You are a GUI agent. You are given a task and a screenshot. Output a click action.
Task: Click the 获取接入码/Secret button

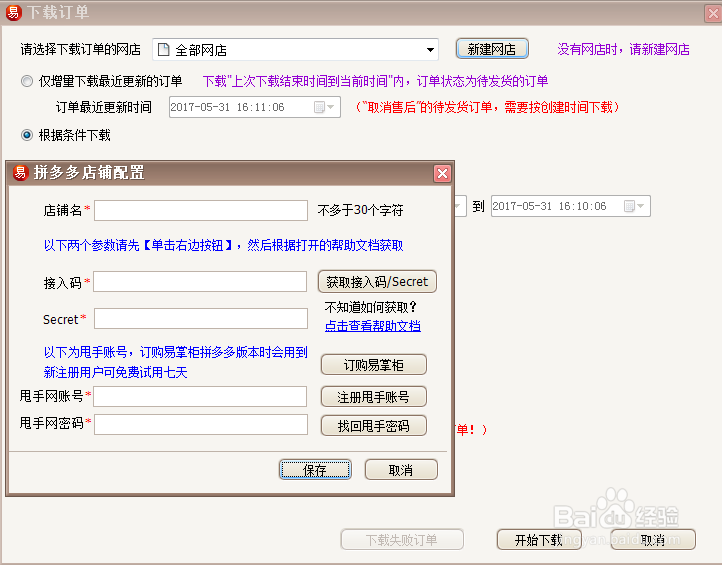(x=377, y=281)
